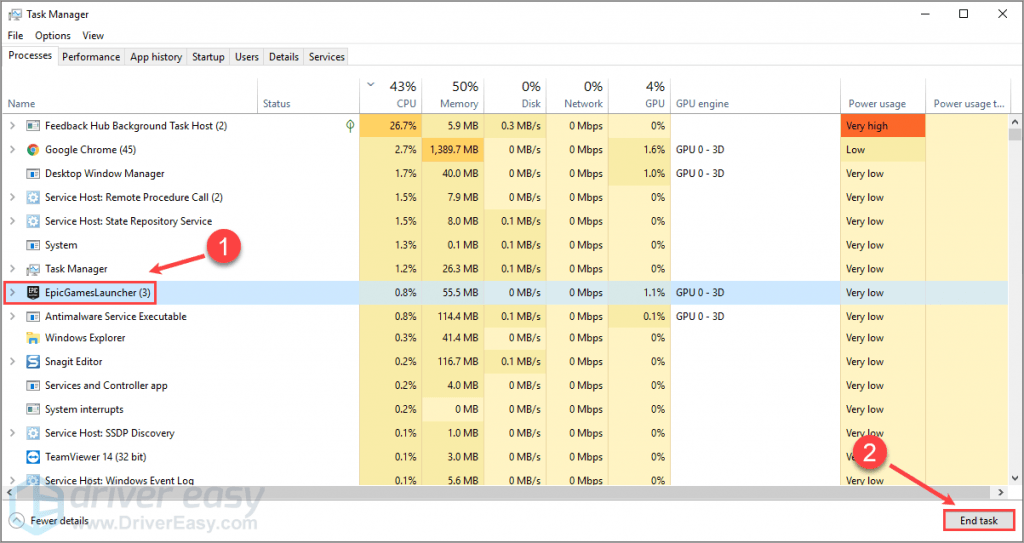Open the Options menu
The image size is (1024, 543).
pyautogui.click(x=52, y=35)
